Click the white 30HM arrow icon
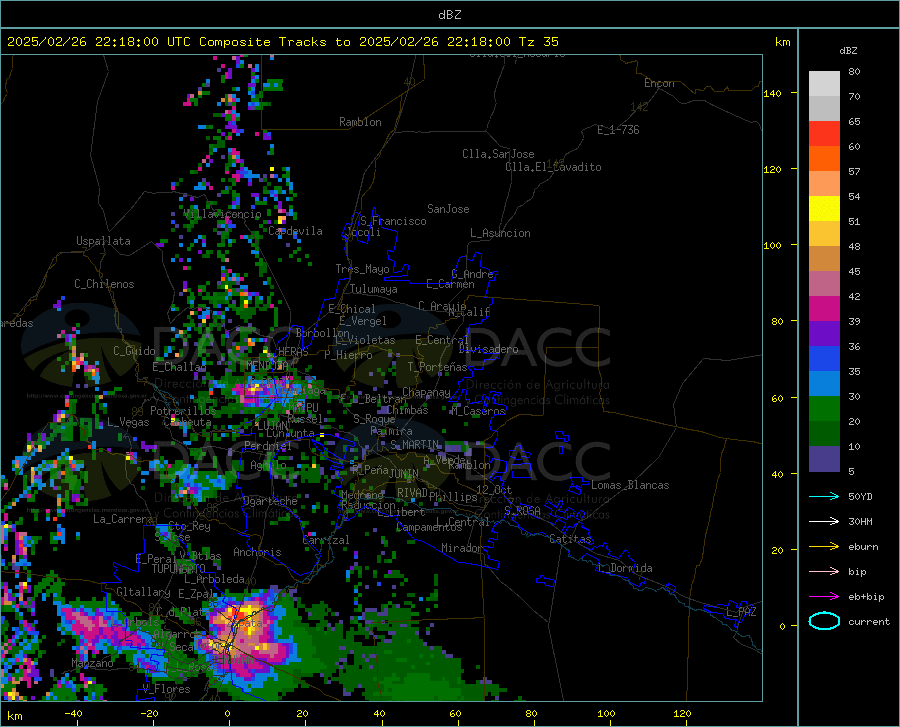The width and height of the screenshot is (900, 727). click(824, 522)
